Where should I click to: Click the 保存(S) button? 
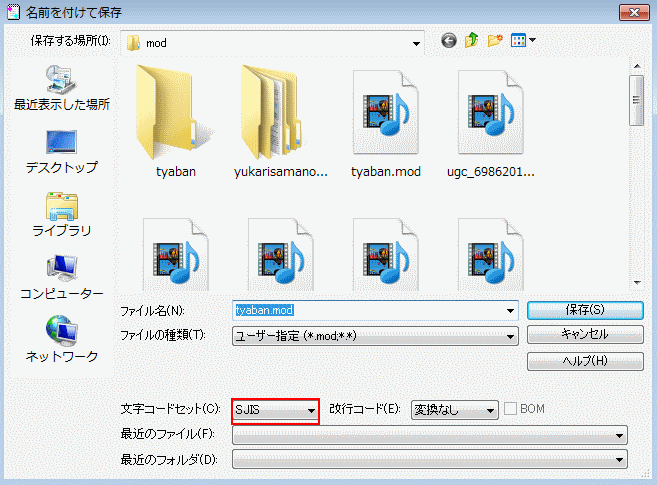tap(585, 310)
